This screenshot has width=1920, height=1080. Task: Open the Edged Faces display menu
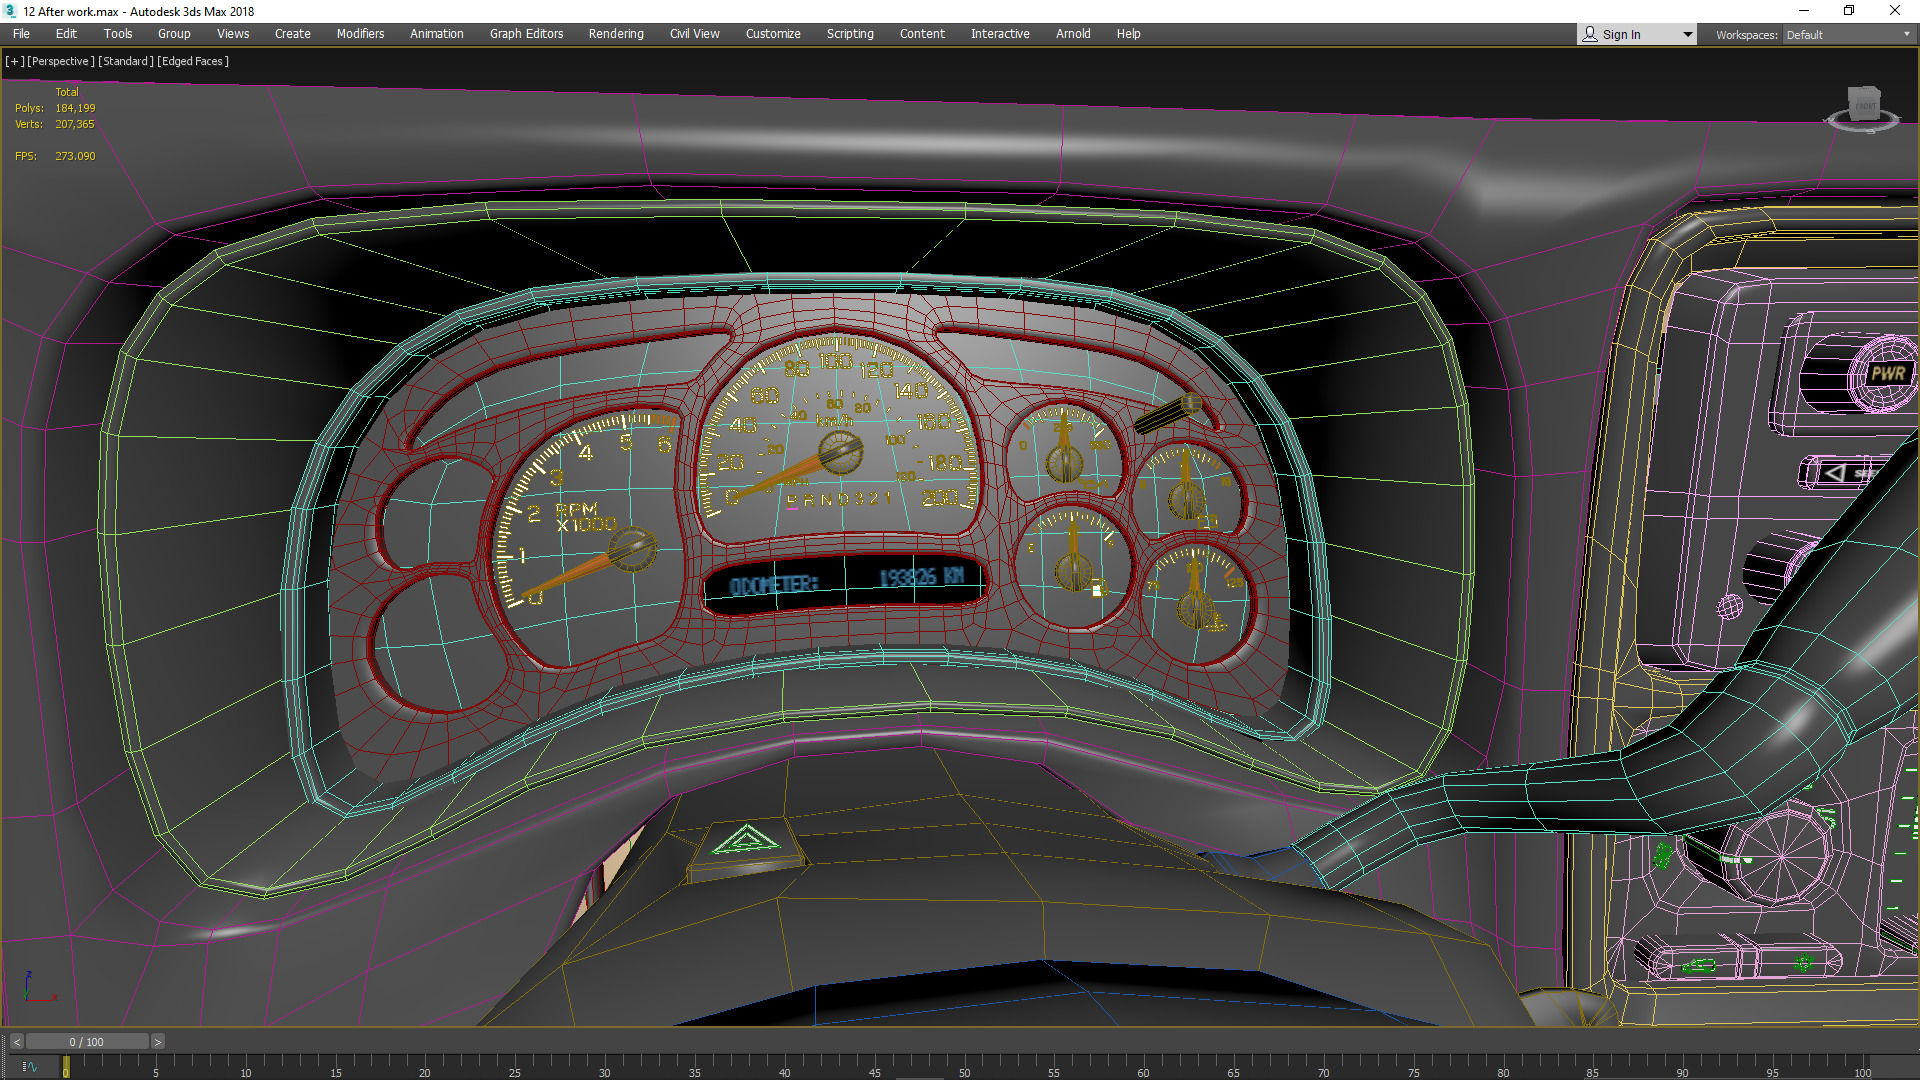pos(194,61)
